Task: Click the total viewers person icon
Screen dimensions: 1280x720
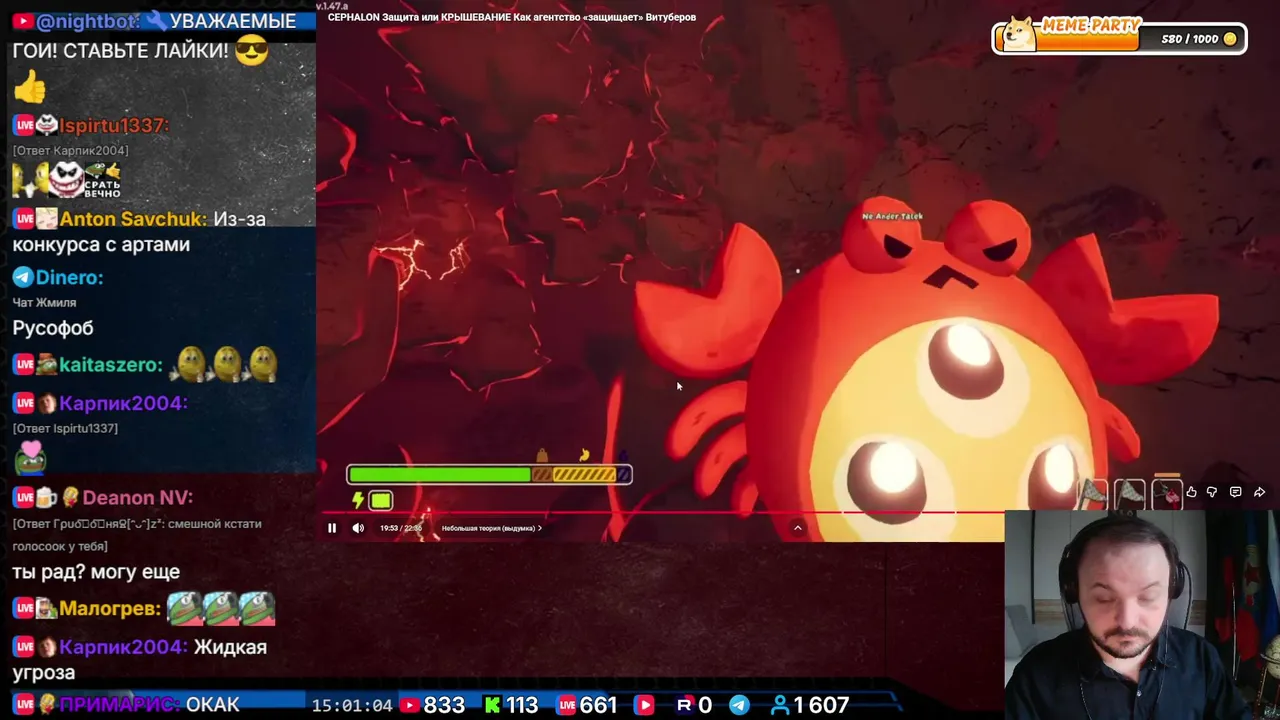Action: click(x=780, y=705)
